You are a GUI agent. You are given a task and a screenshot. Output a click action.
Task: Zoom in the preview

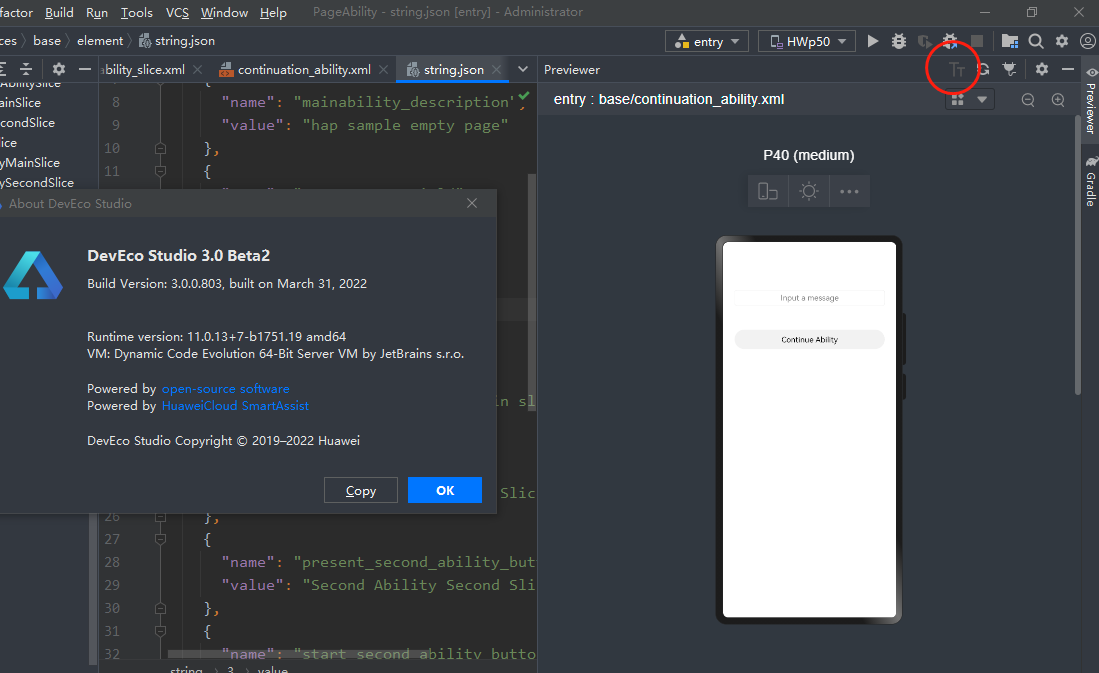1058,100
